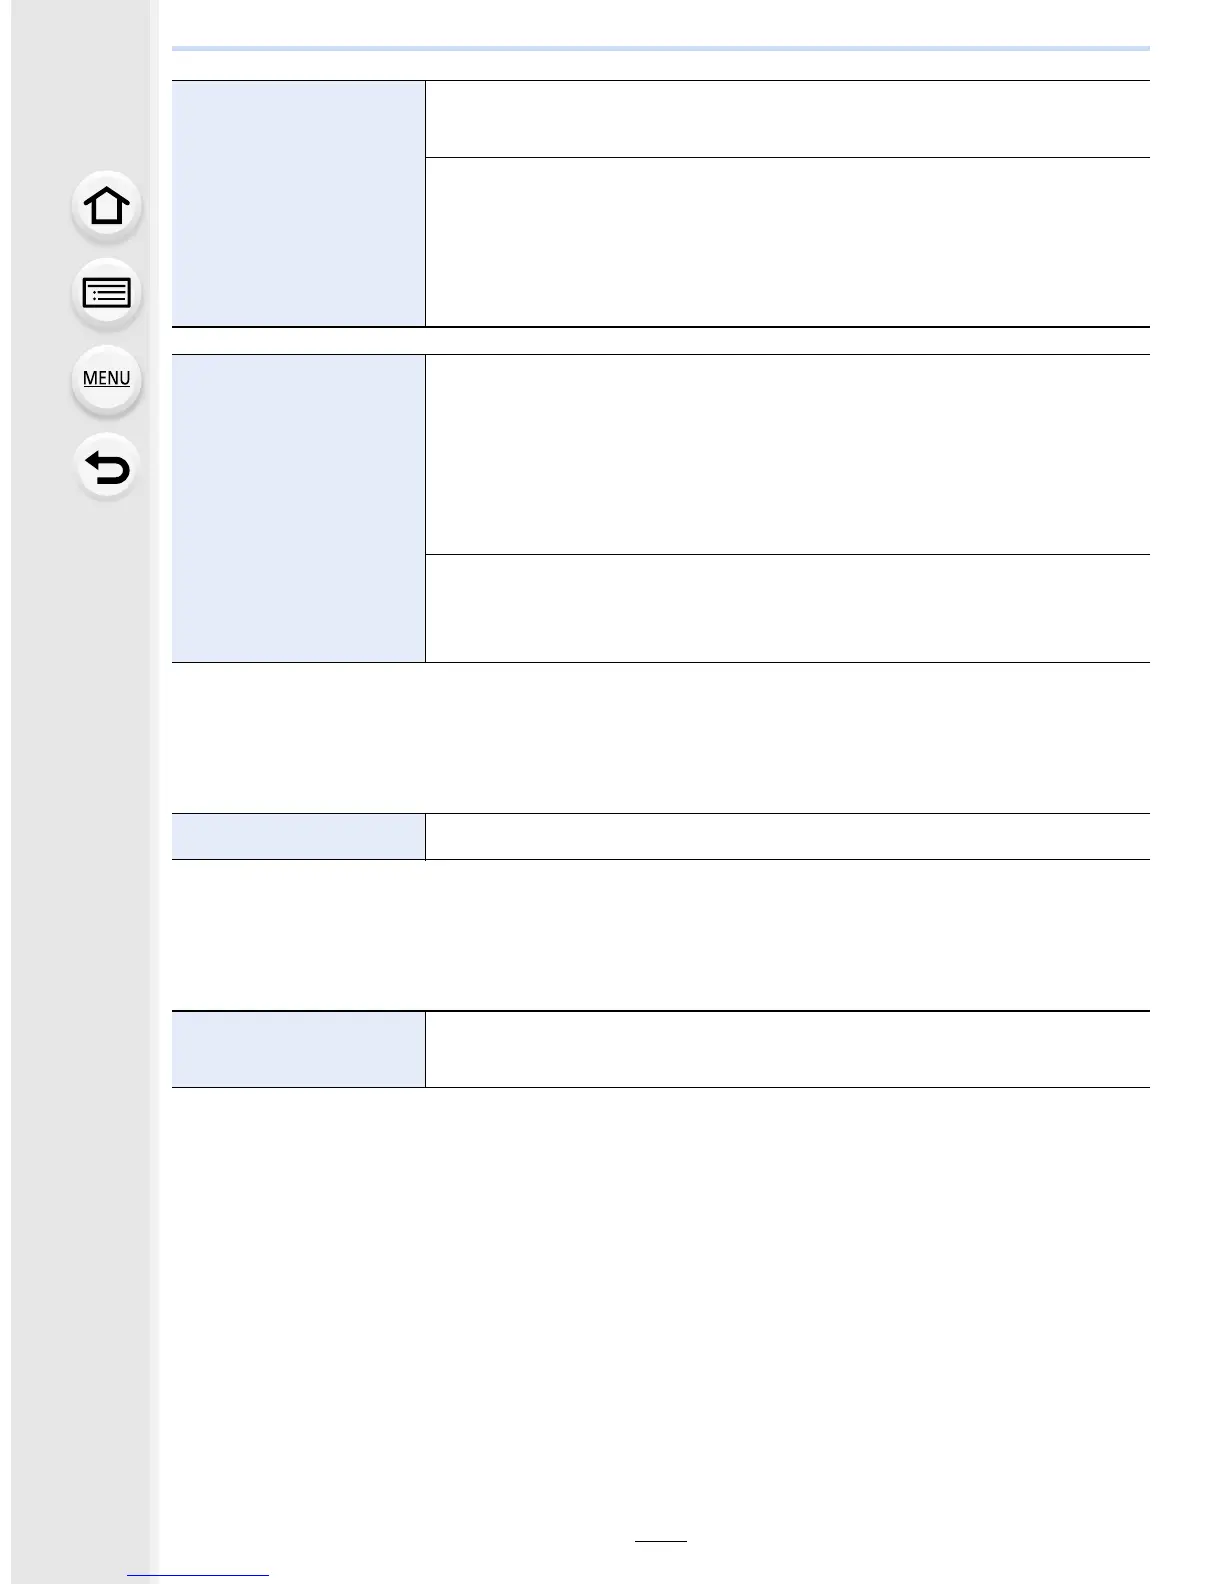This screenshot has height=1584, width=1224.
Task: Select the short lower-right cell of the second table
Action: pyautogui.click(x=787, y=608)
